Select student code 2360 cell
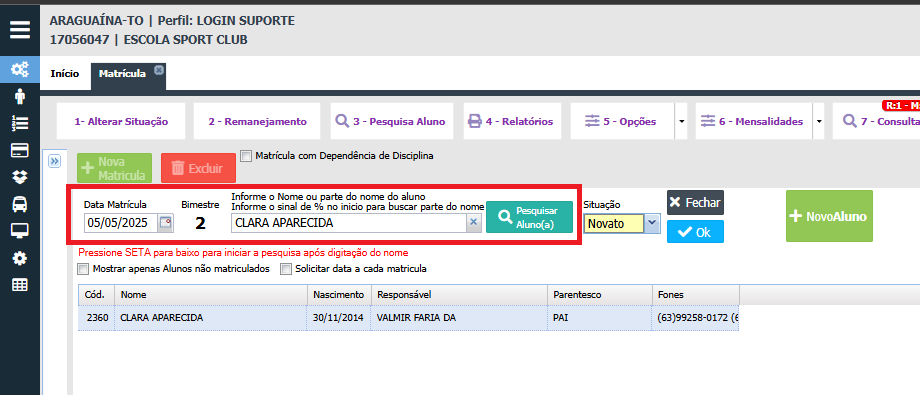 tap(96, 318)
